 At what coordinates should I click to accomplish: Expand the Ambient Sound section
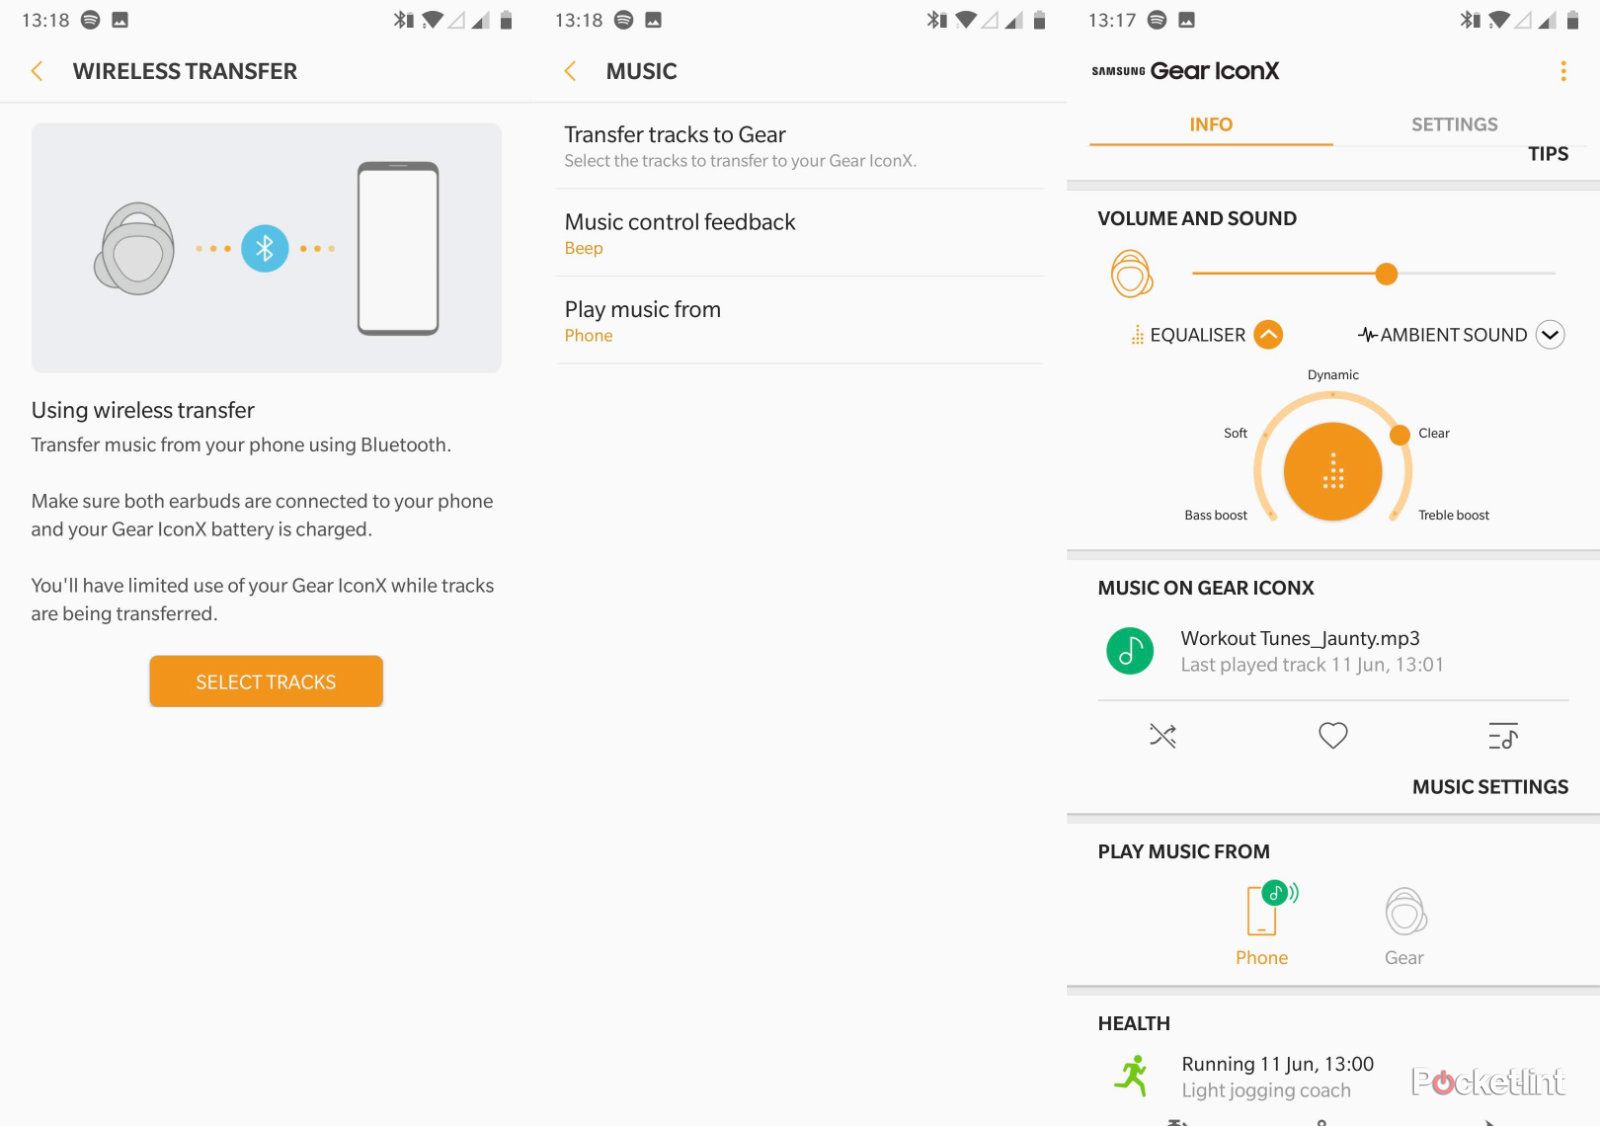click(1550, 335)
